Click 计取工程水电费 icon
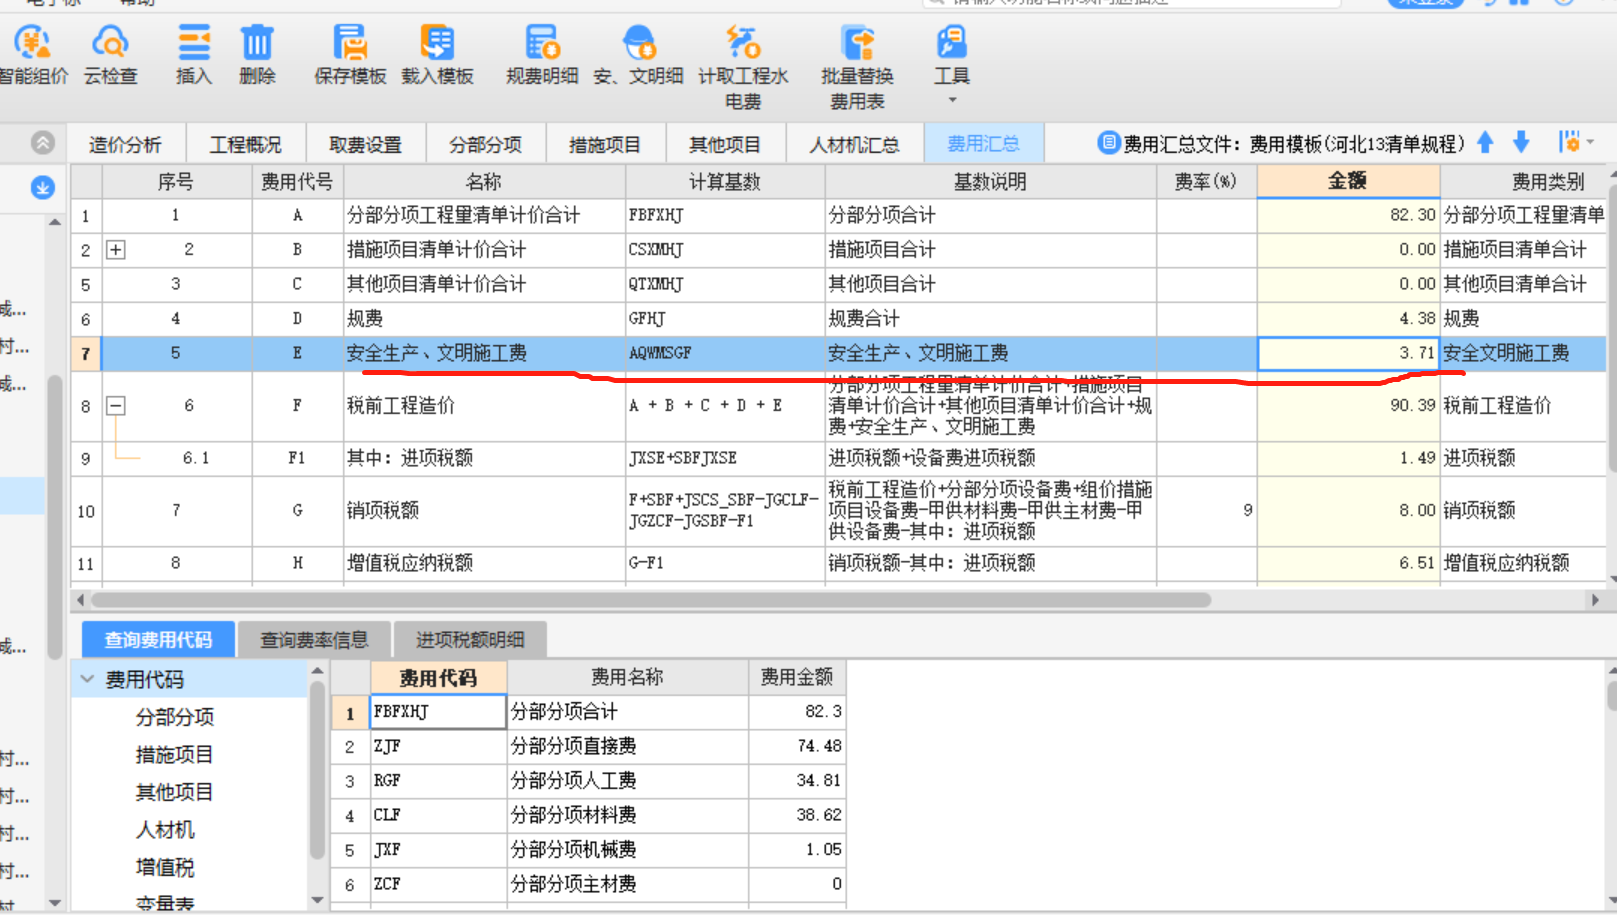Image resolution: width=1617 pixels, height=915 pixels. point(743,68)
